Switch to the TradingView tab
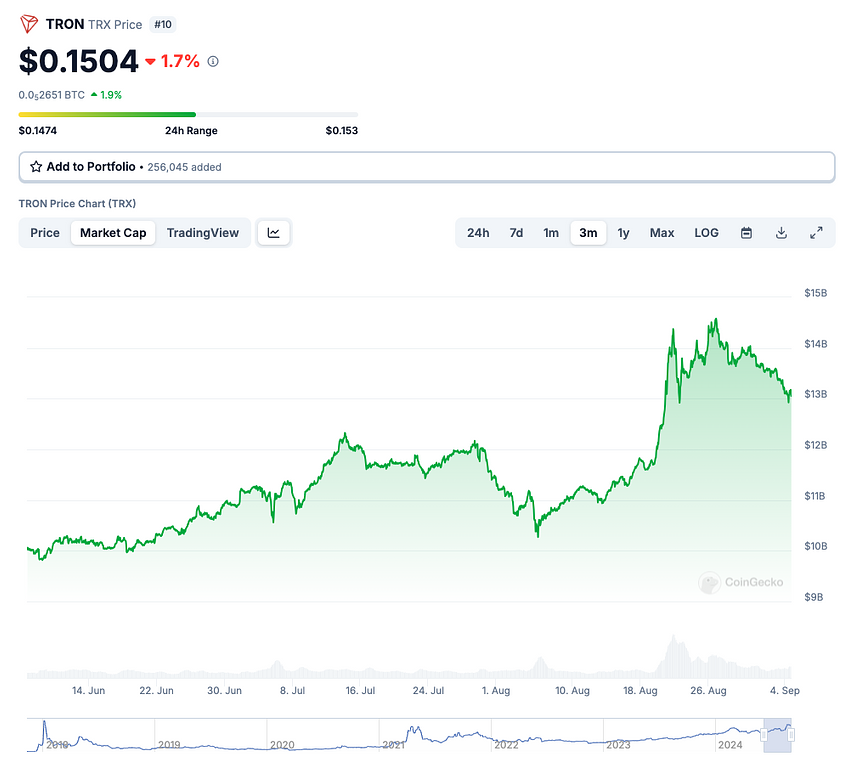This screenshot has width=844, height=768. 203,233
